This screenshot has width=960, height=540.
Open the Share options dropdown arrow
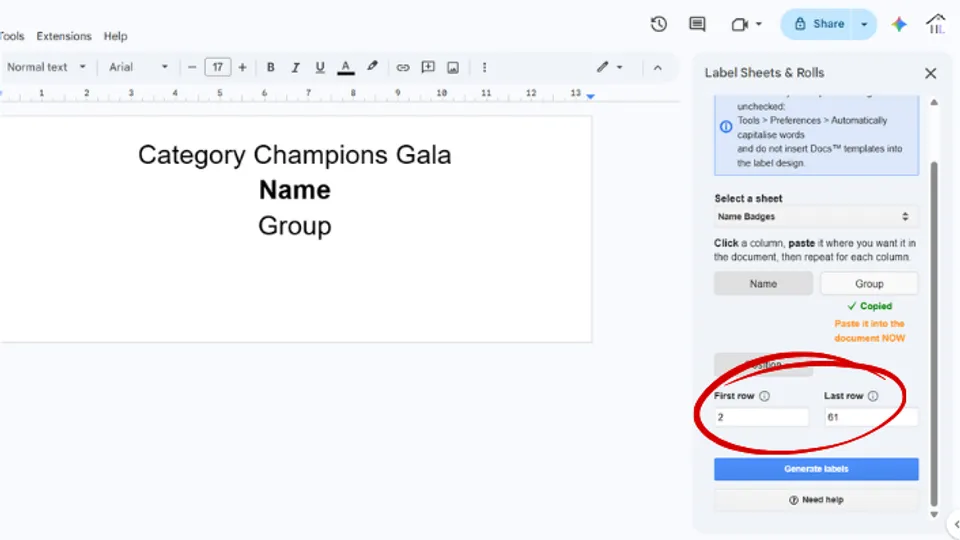pos(864,24)
